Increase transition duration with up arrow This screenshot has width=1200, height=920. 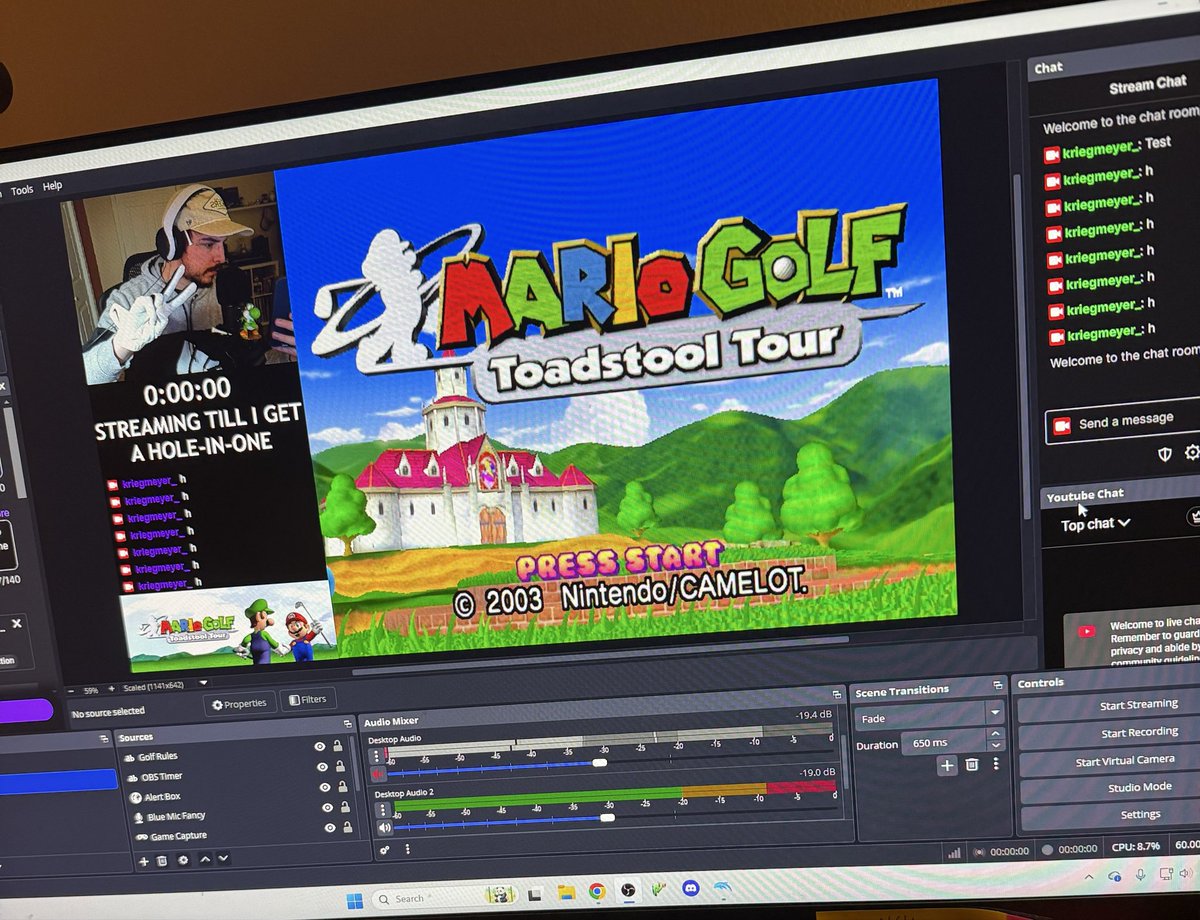[x=995, y=734]
